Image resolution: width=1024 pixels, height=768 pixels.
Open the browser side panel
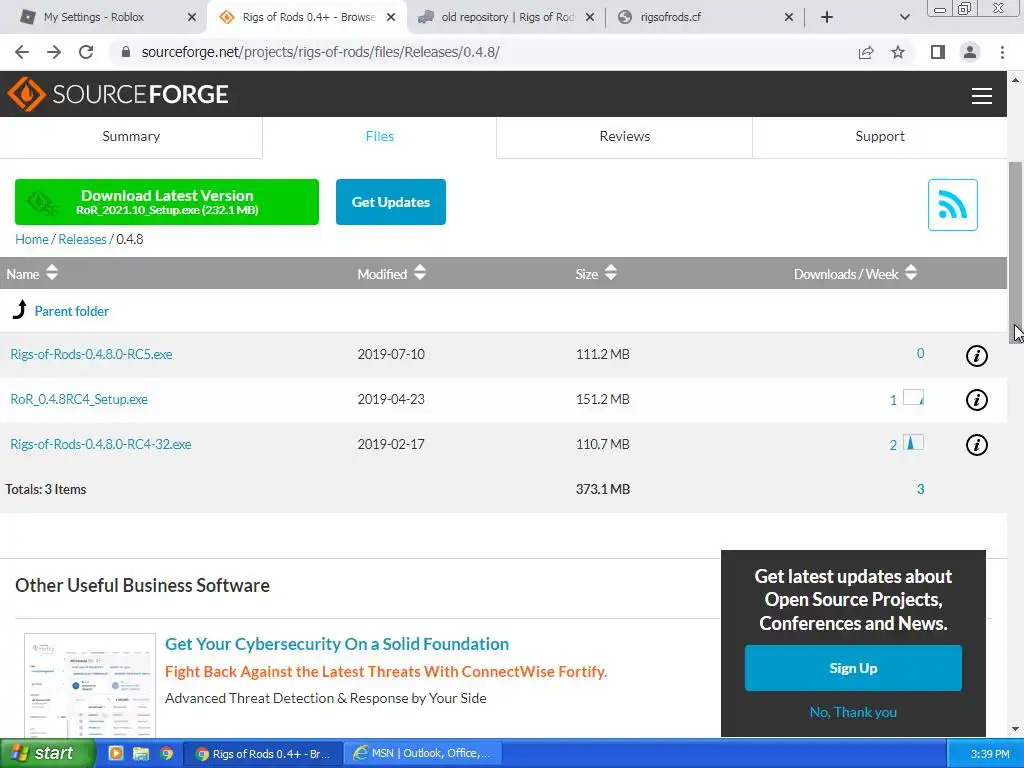coord(938,52)
